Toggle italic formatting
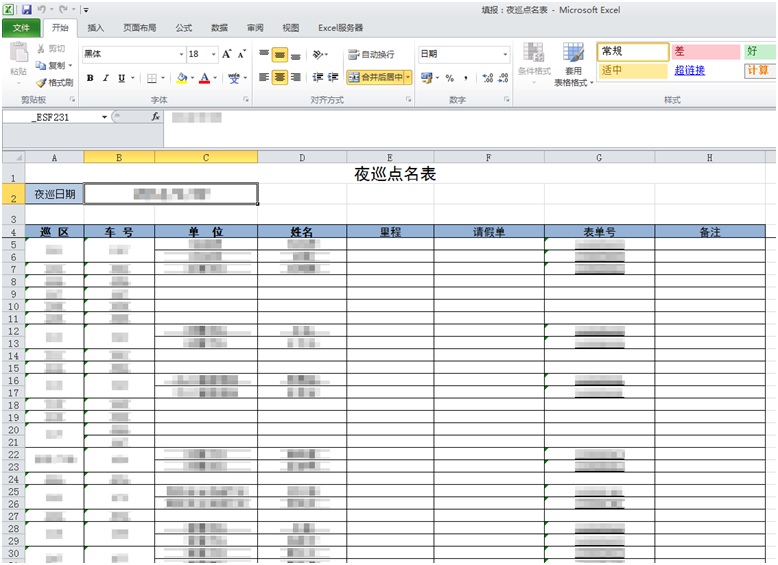The width and height of the screenshot is (778, 565). coord(106,78)
